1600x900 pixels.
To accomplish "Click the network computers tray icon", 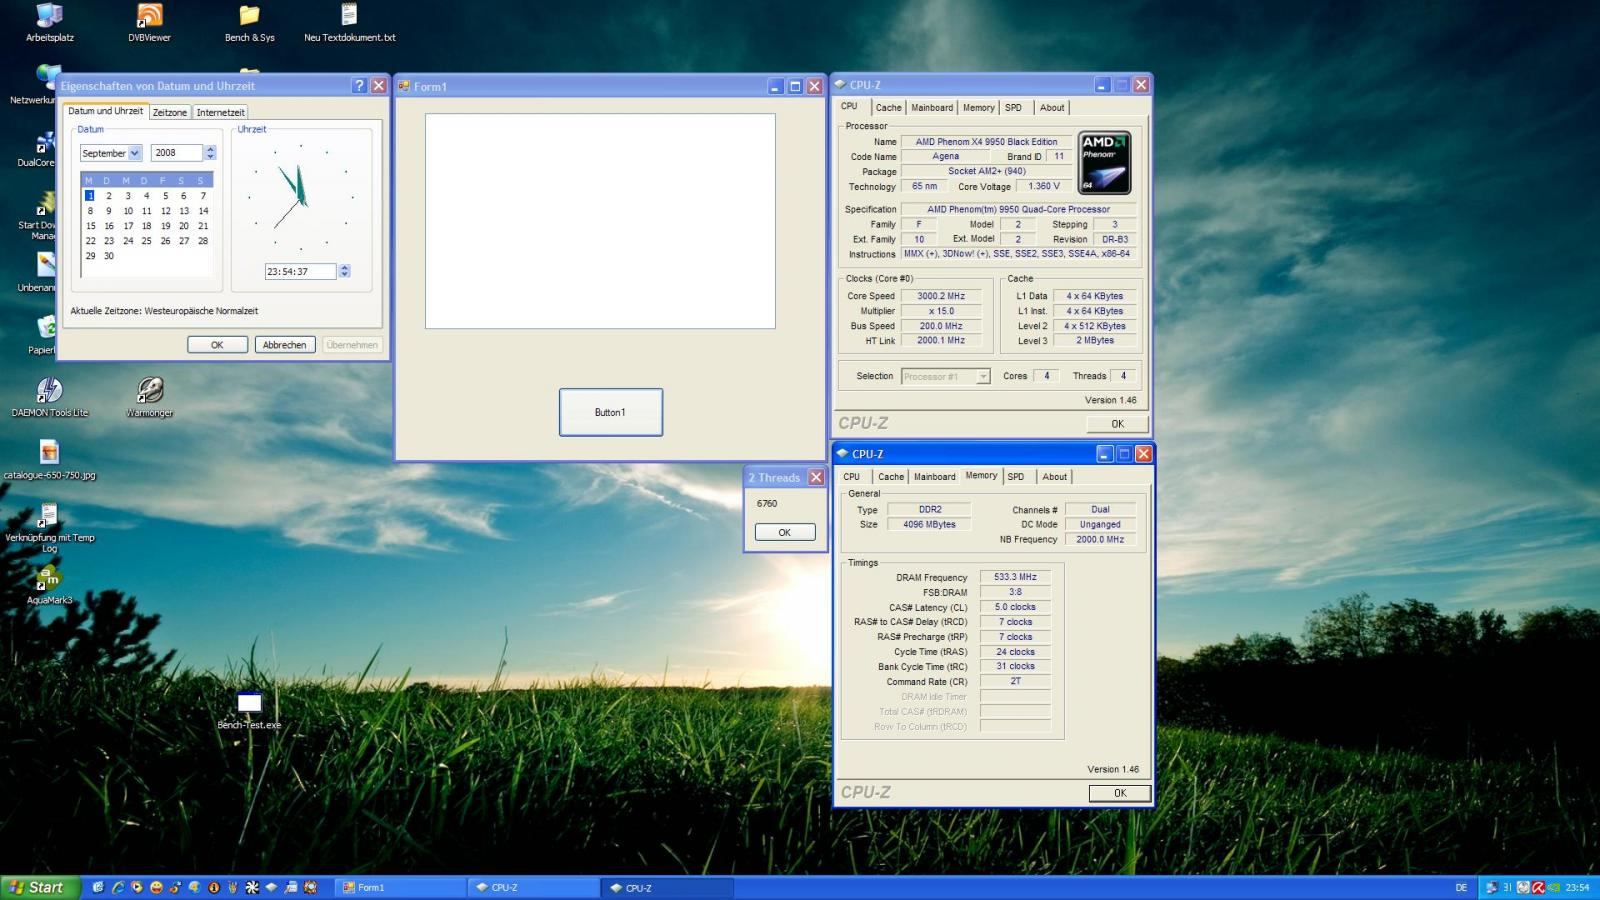I will pos(1491,887).
